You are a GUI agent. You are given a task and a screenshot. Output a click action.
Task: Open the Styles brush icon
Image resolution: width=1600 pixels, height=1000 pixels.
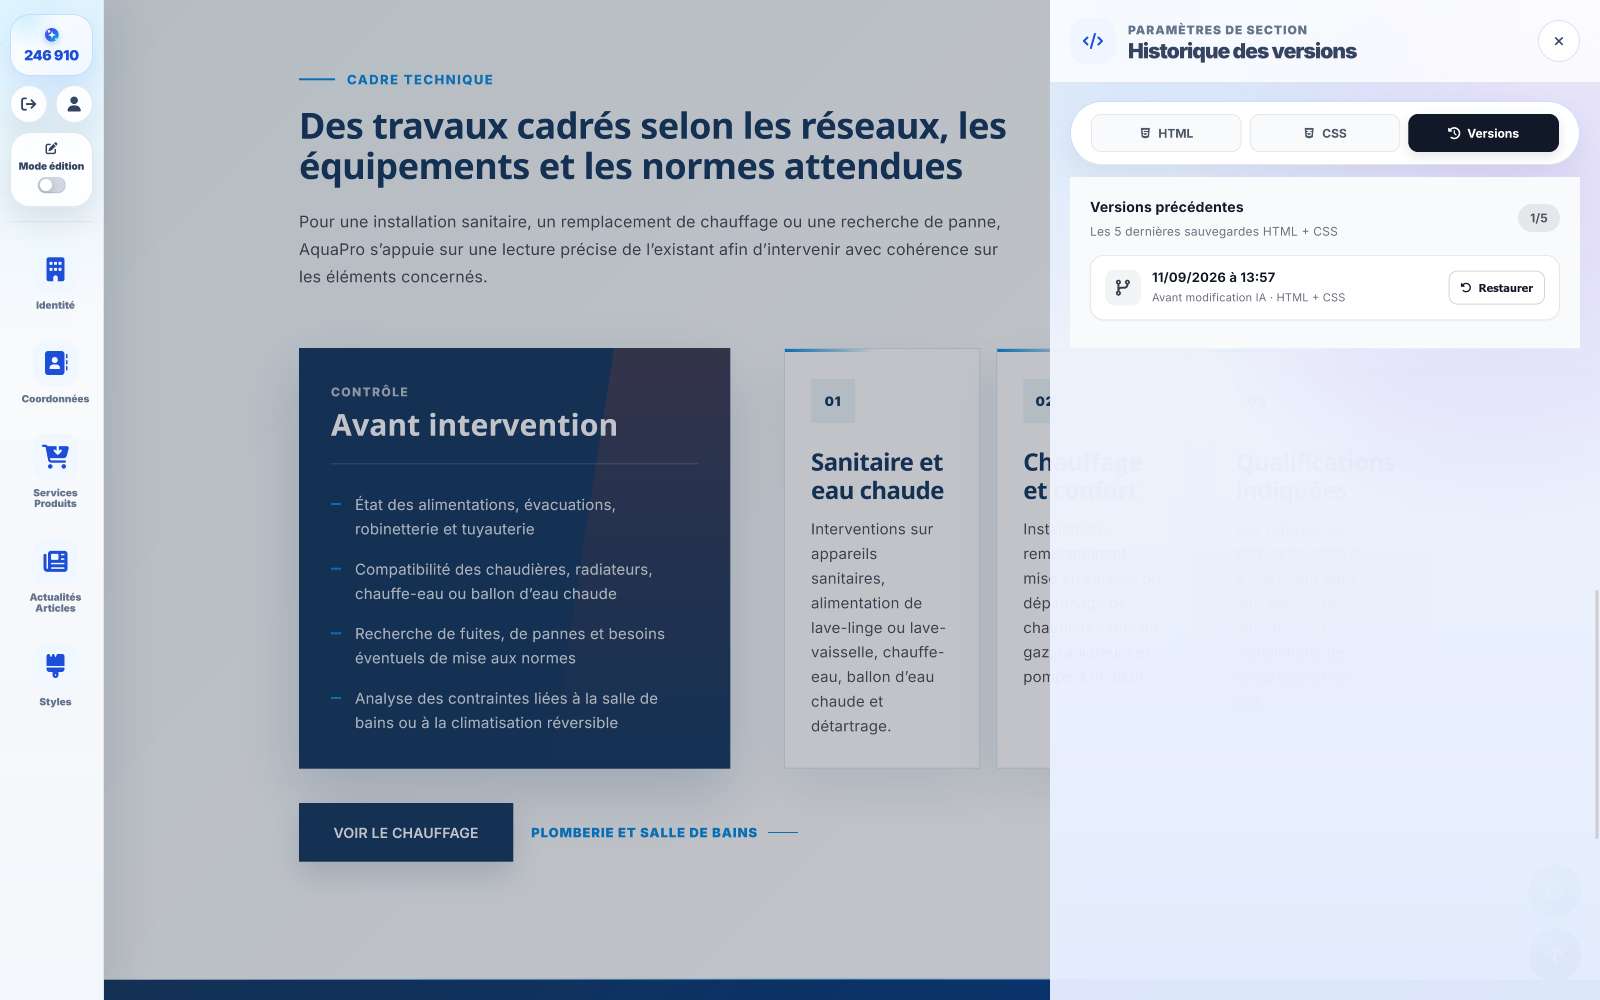click(55, 666)
